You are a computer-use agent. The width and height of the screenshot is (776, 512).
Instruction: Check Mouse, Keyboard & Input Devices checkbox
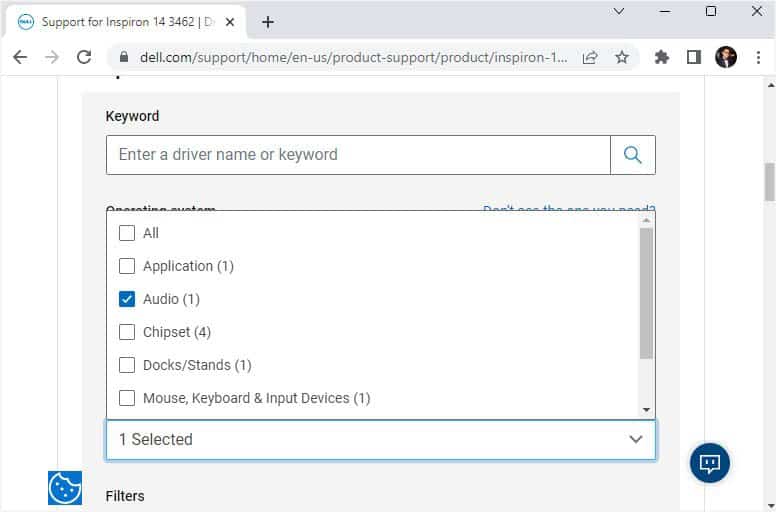point(127,398)
